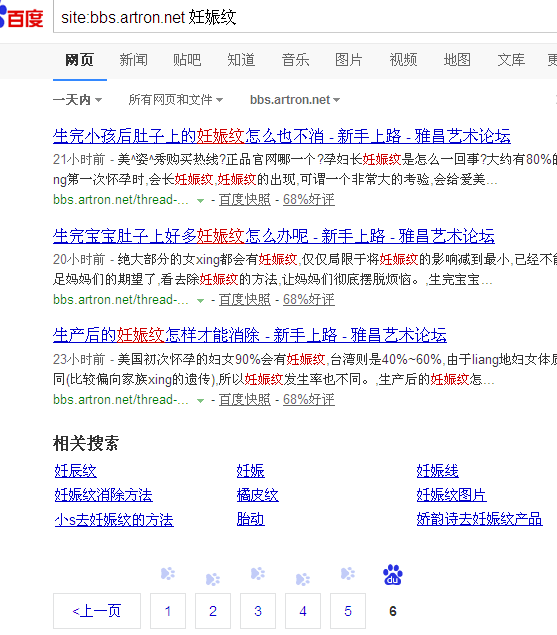This screenshot has height=635, width=557.
Task: Open result titled 生完宝宝肚子上好多妊娠纹怎么办呢
Action: point(273,236)
